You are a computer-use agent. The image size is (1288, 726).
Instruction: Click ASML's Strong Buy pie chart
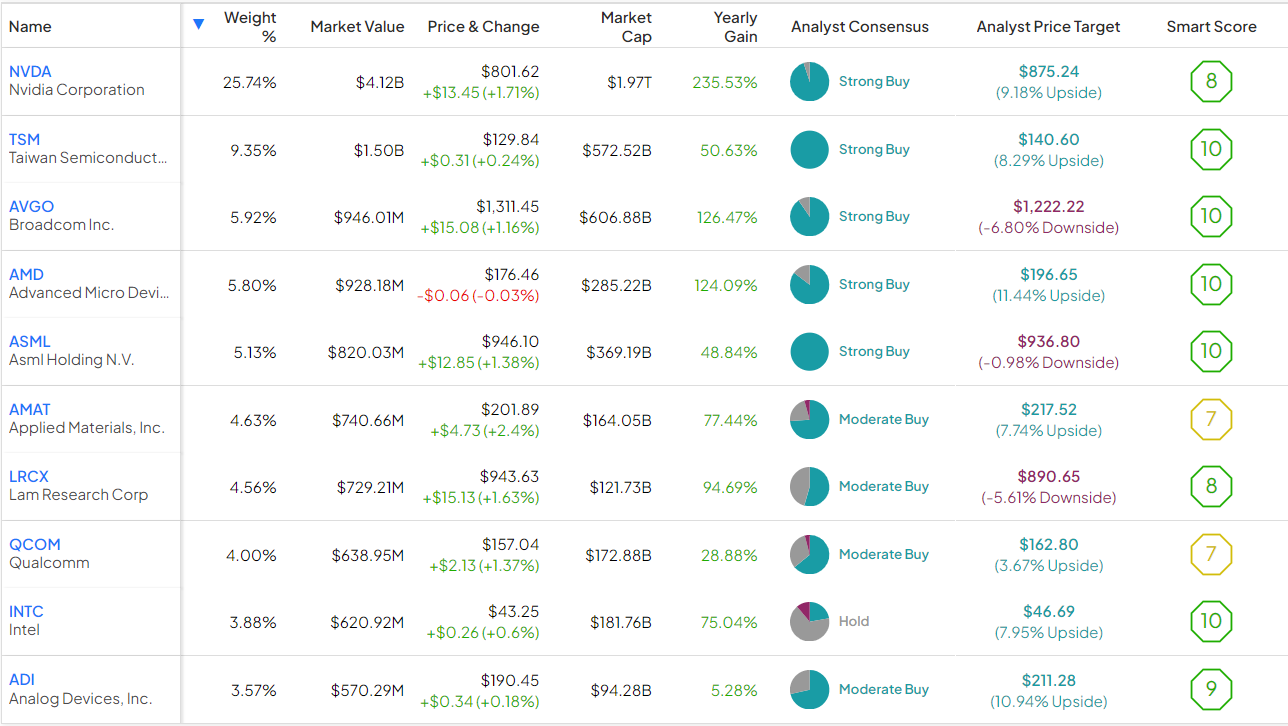[x=809, y=352]
